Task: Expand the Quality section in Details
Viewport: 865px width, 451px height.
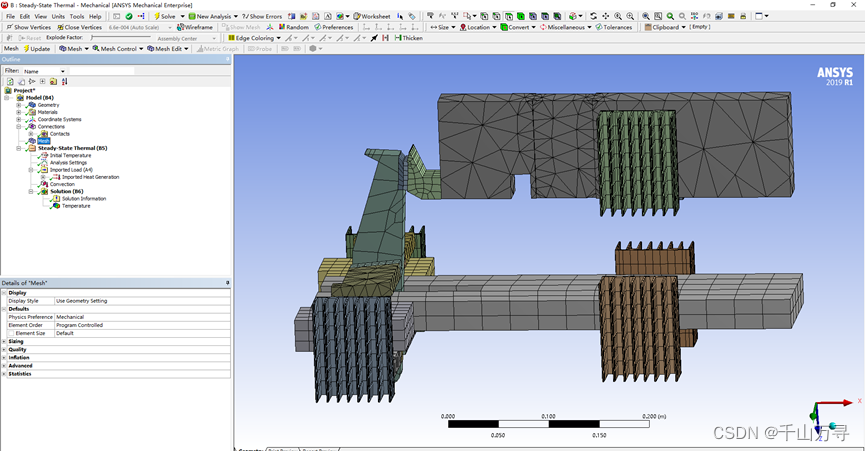Action: [x=4, y=350]
